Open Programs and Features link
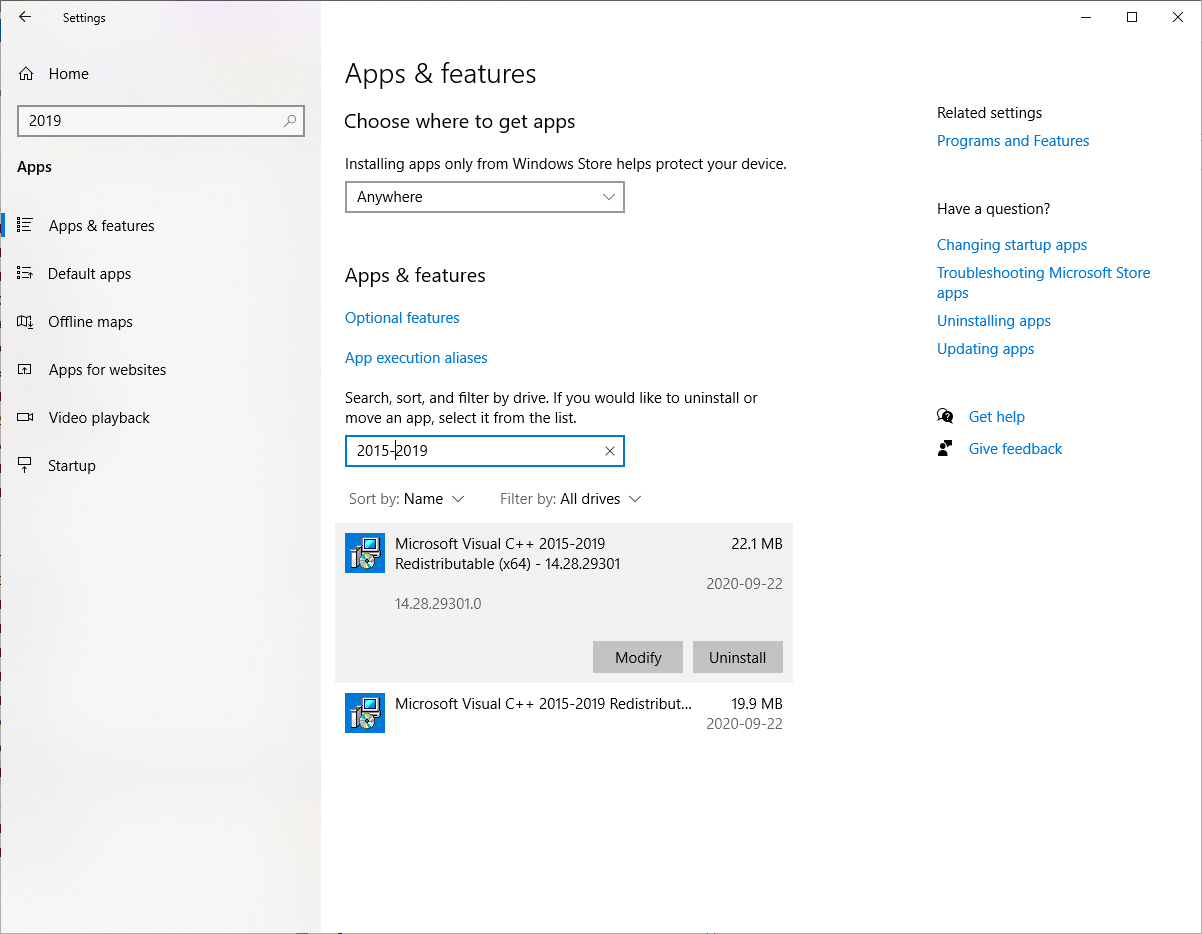 tap(1013, 141)
